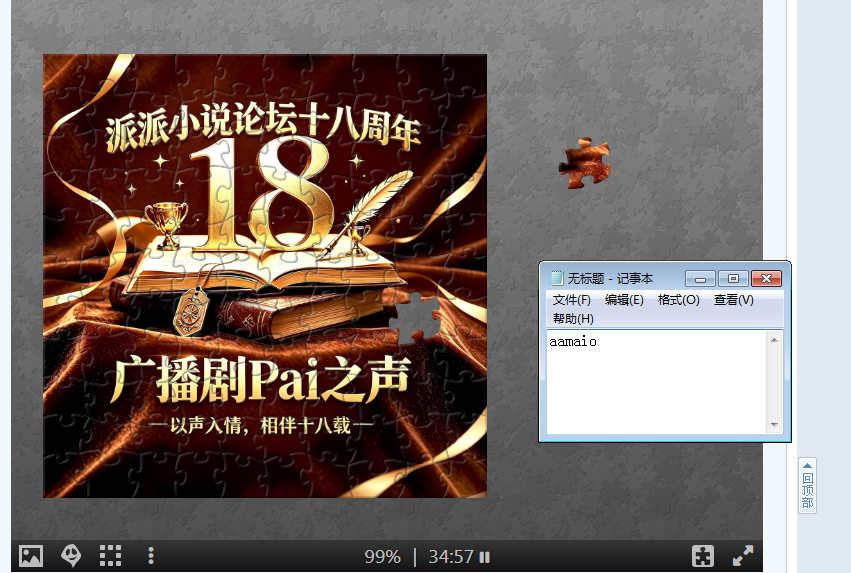Screen dimensions: 851x573
Task: Click the Notepad title bar icon
Action: coord(556,278)
